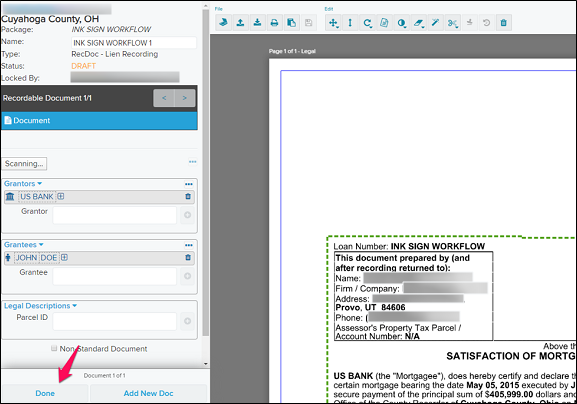Click the deskew page icon
Image resolution: width=577 pixels, height=404 pixels.
384,23
